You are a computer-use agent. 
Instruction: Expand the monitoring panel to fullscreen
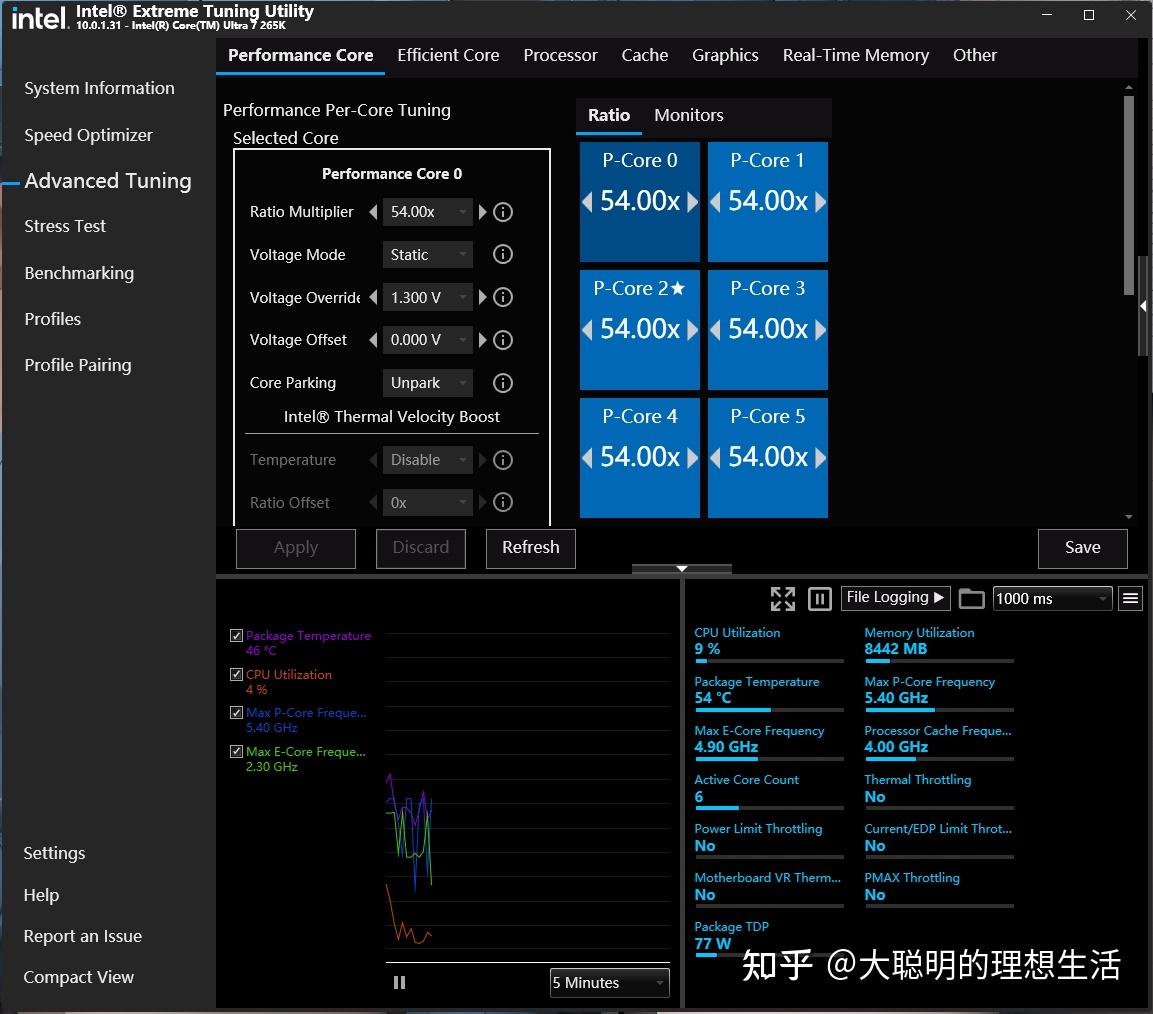(783, 598)
